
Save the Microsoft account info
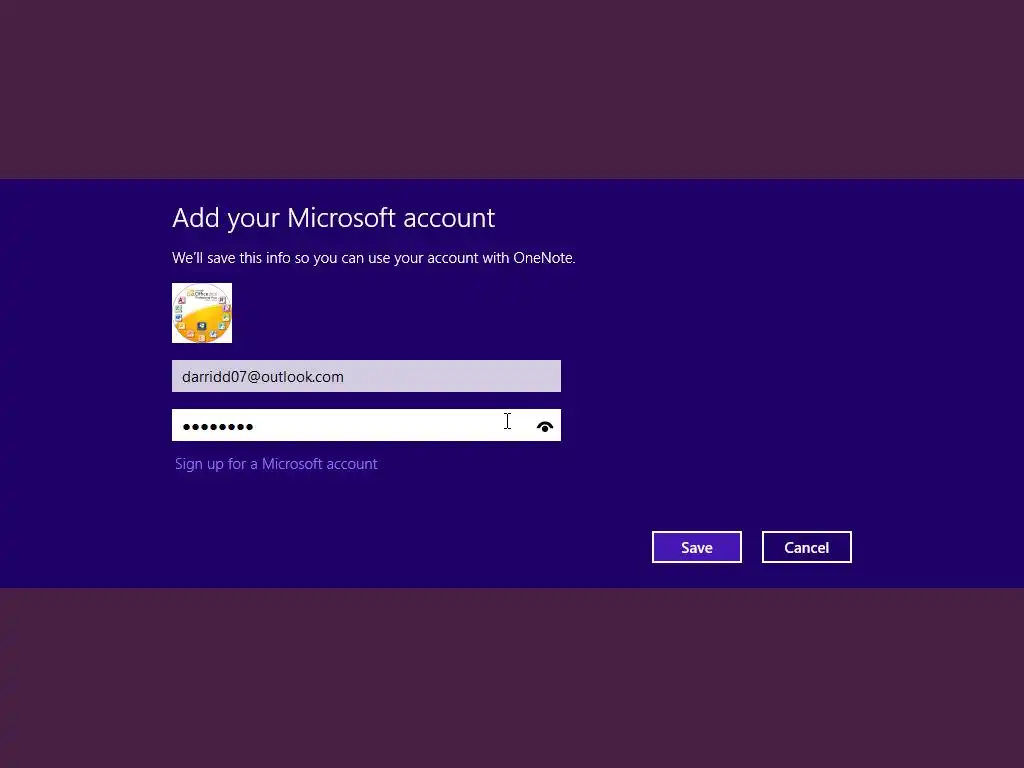coord(697,547)
